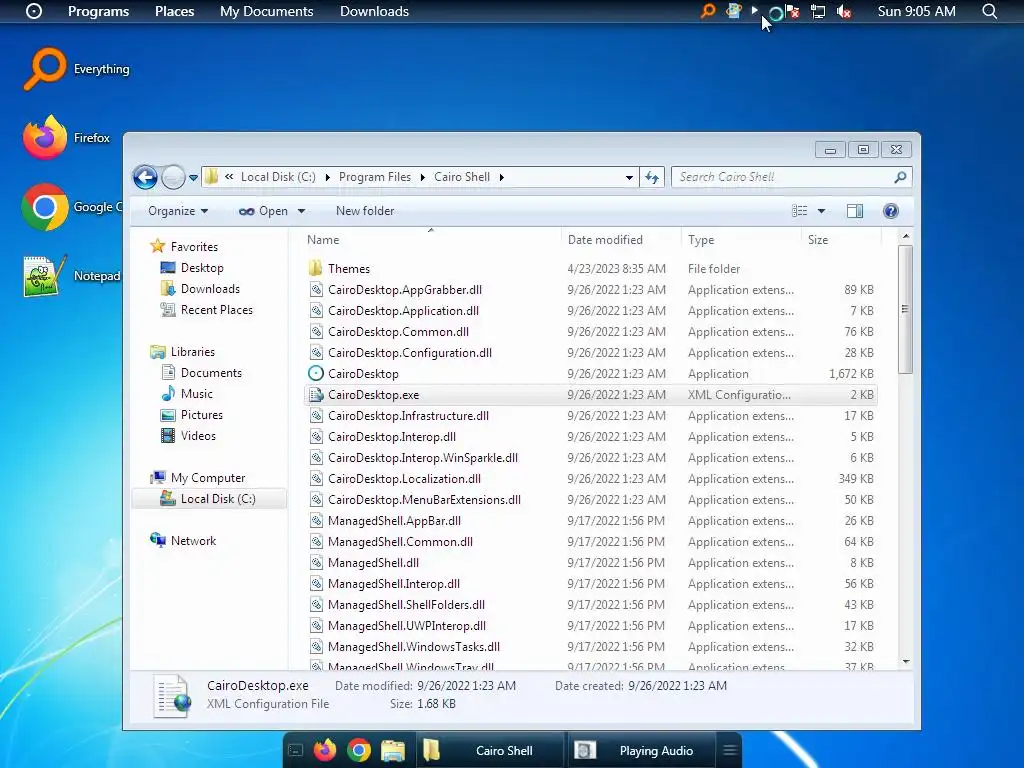The width and height of the screenshot is (1024, 768).
Task: Open the menu bar search magnifier
Action: (x=990, y=11)
